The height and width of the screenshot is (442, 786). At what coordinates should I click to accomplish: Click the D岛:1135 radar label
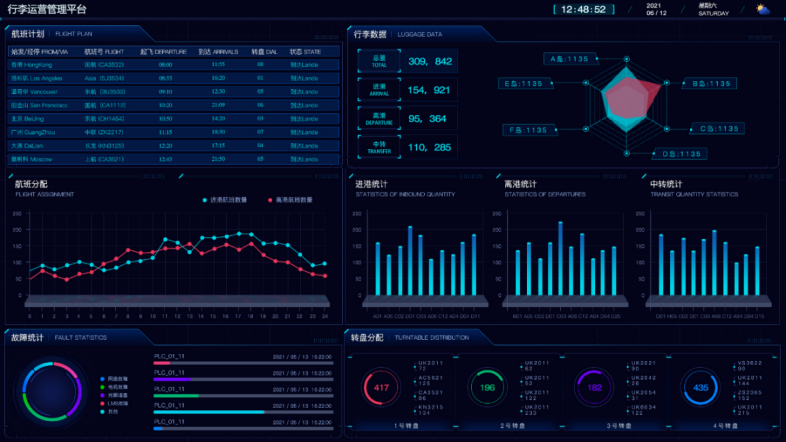680,154
